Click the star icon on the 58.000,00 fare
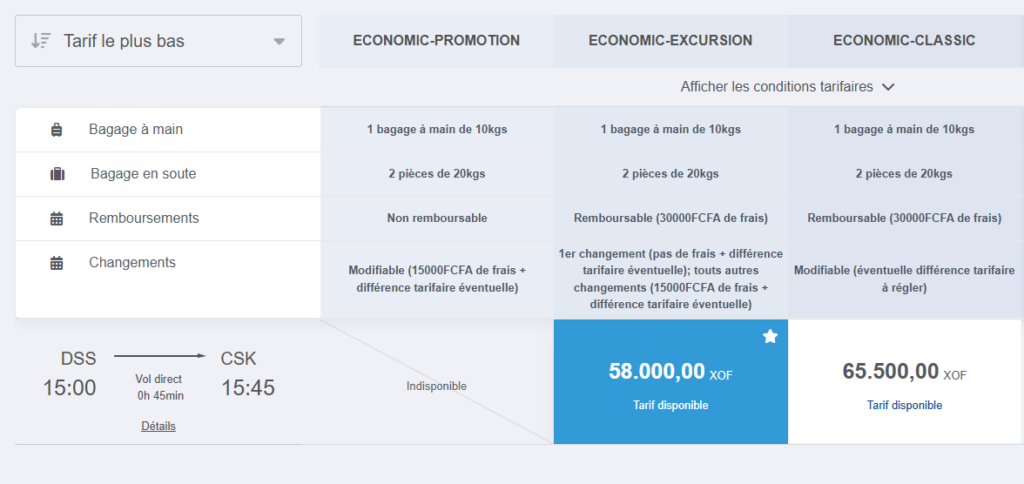The height and width of the screenshot is (484, 1024). [x=770, y=337]
